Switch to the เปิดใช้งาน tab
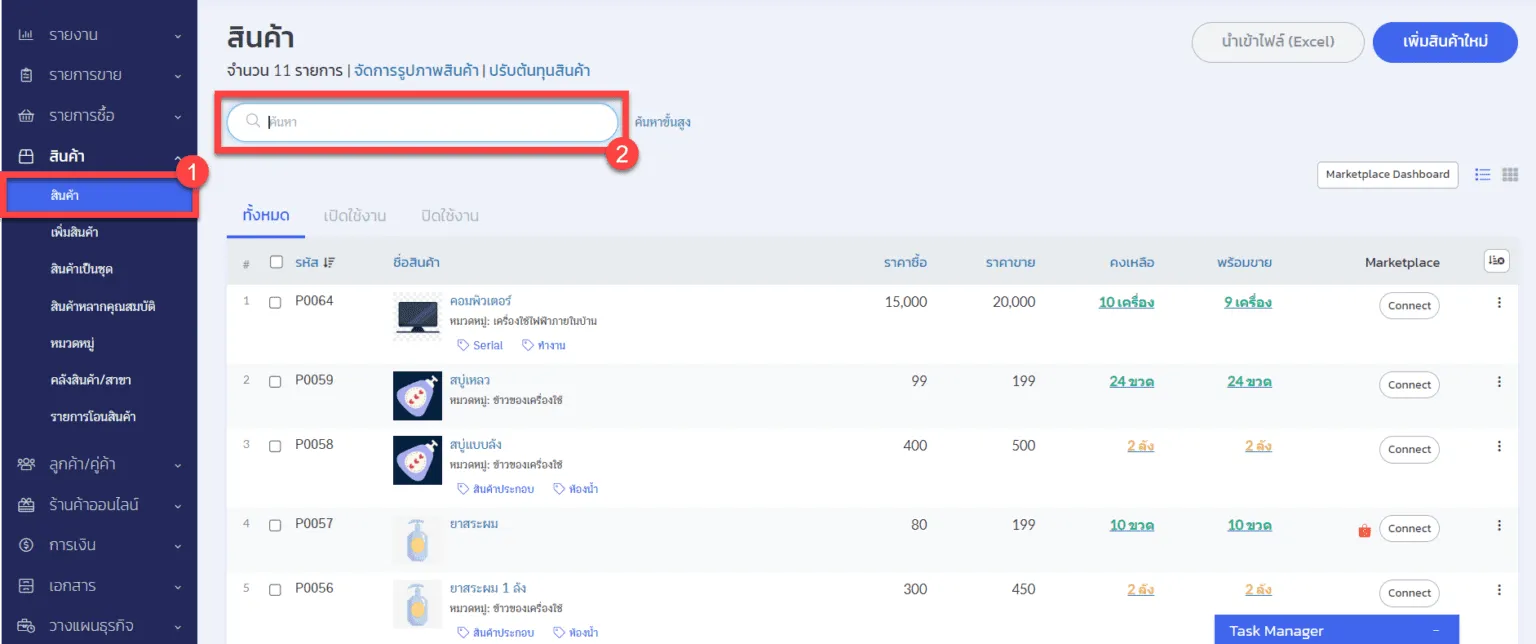 point(354,216)
